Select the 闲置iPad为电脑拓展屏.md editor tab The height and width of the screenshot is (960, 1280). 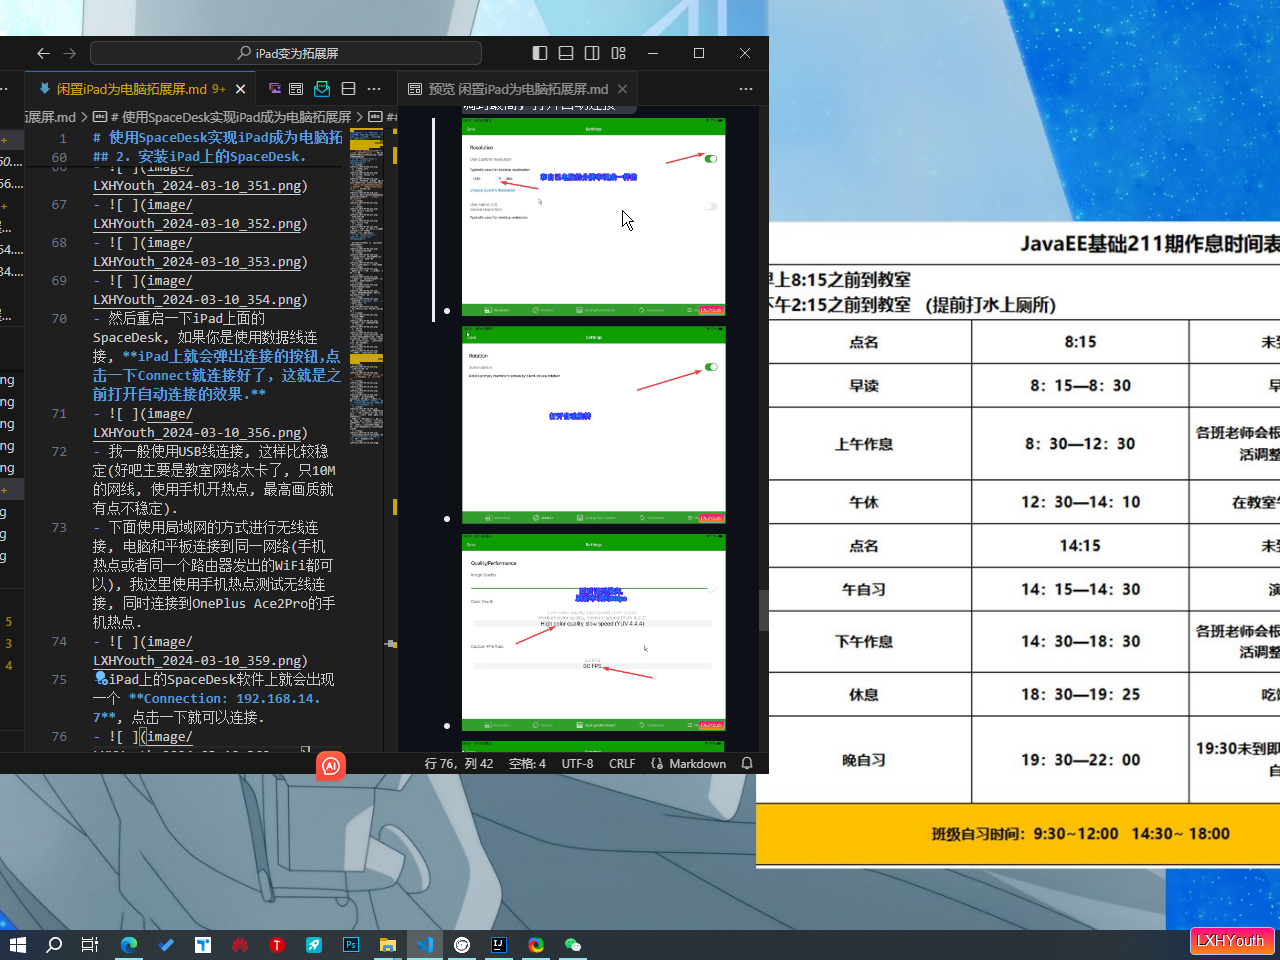click(141, 89)
